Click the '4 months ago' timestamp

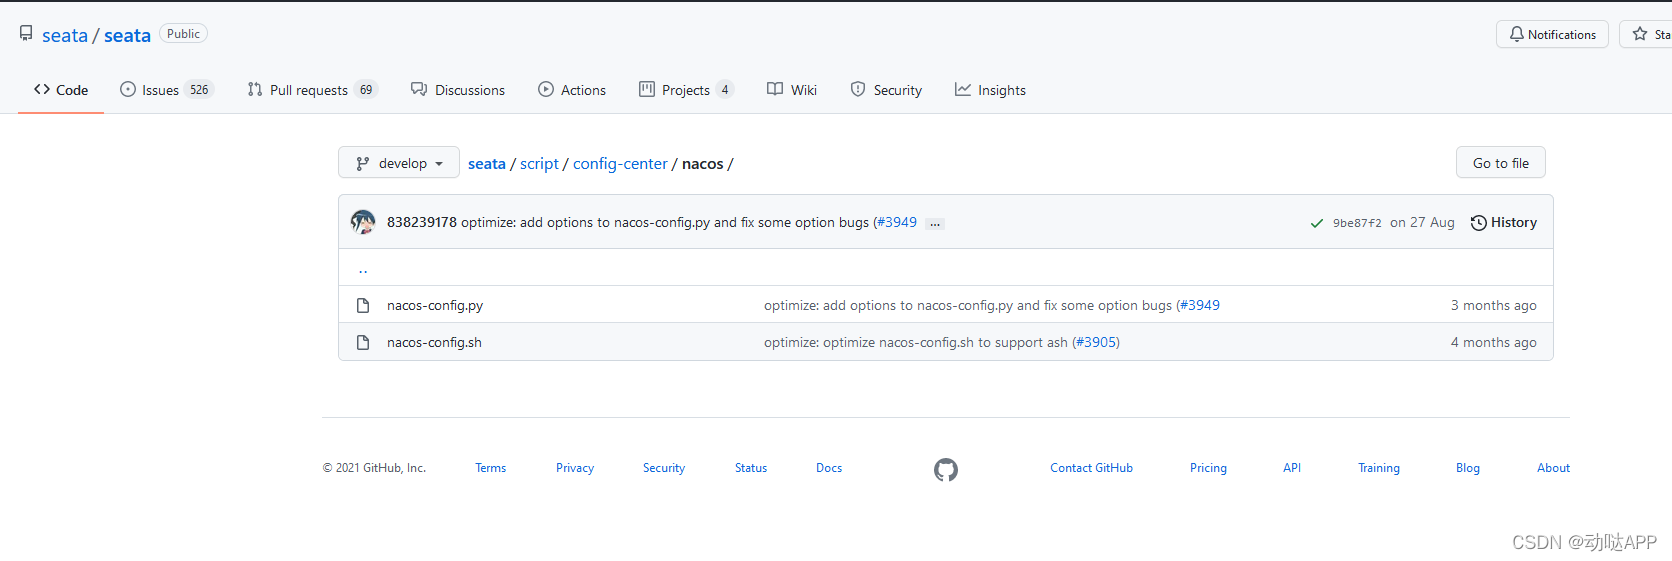coord(1493,342)
